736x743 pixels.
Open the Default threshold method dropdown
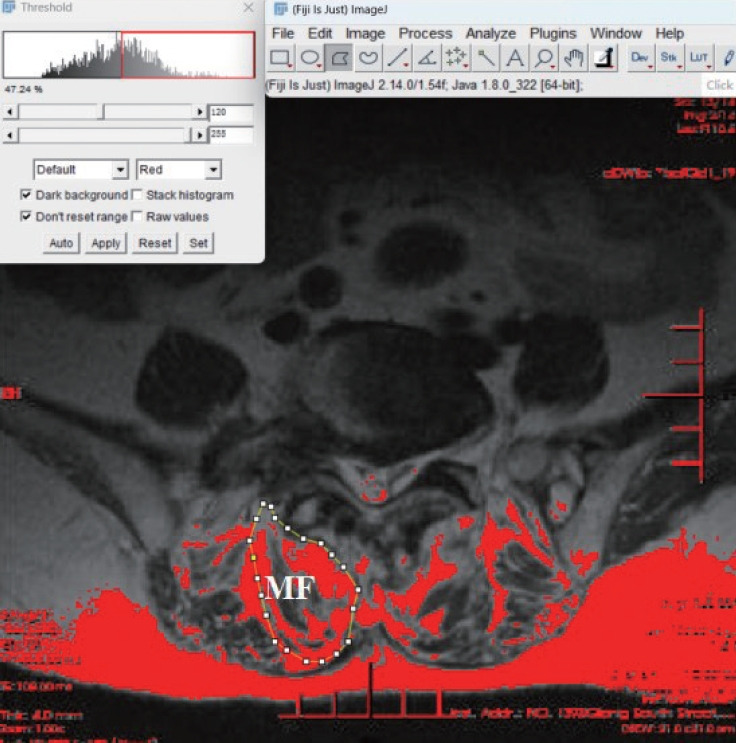(x=81, y=169)
